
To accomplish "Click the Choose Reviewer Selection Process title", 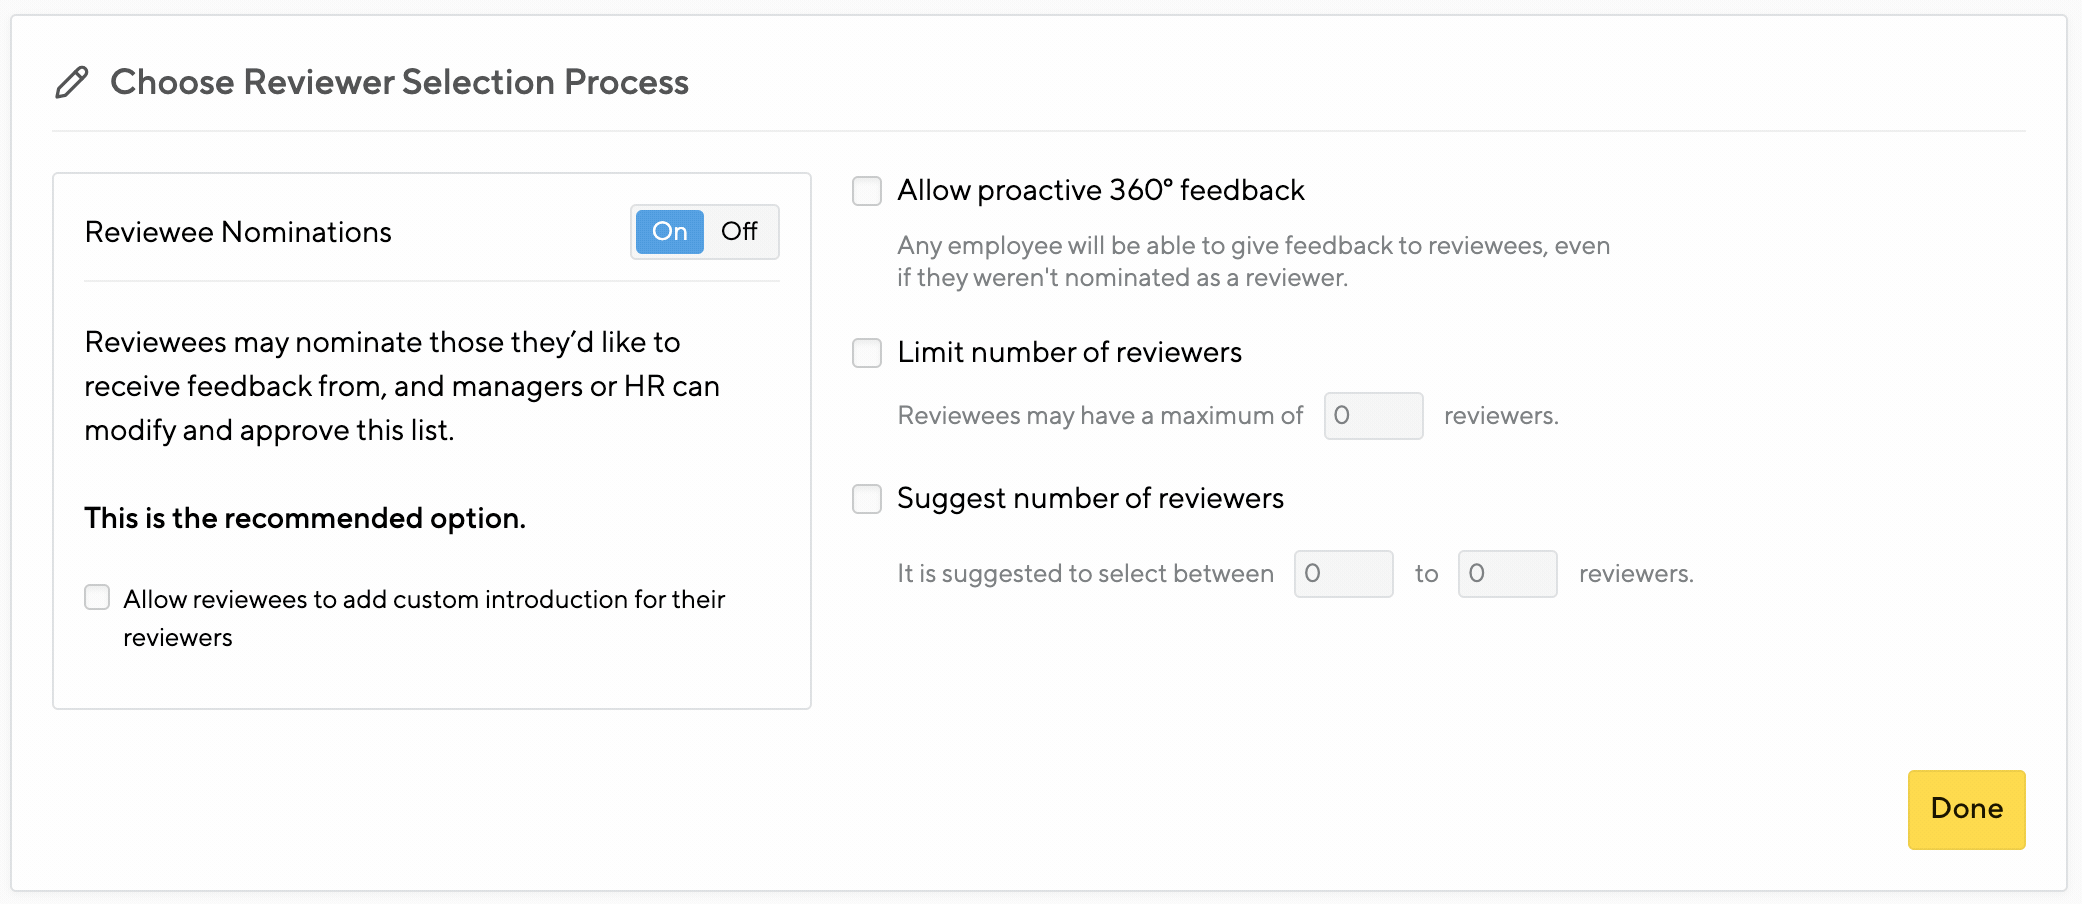I will click(x=399, y=82).
